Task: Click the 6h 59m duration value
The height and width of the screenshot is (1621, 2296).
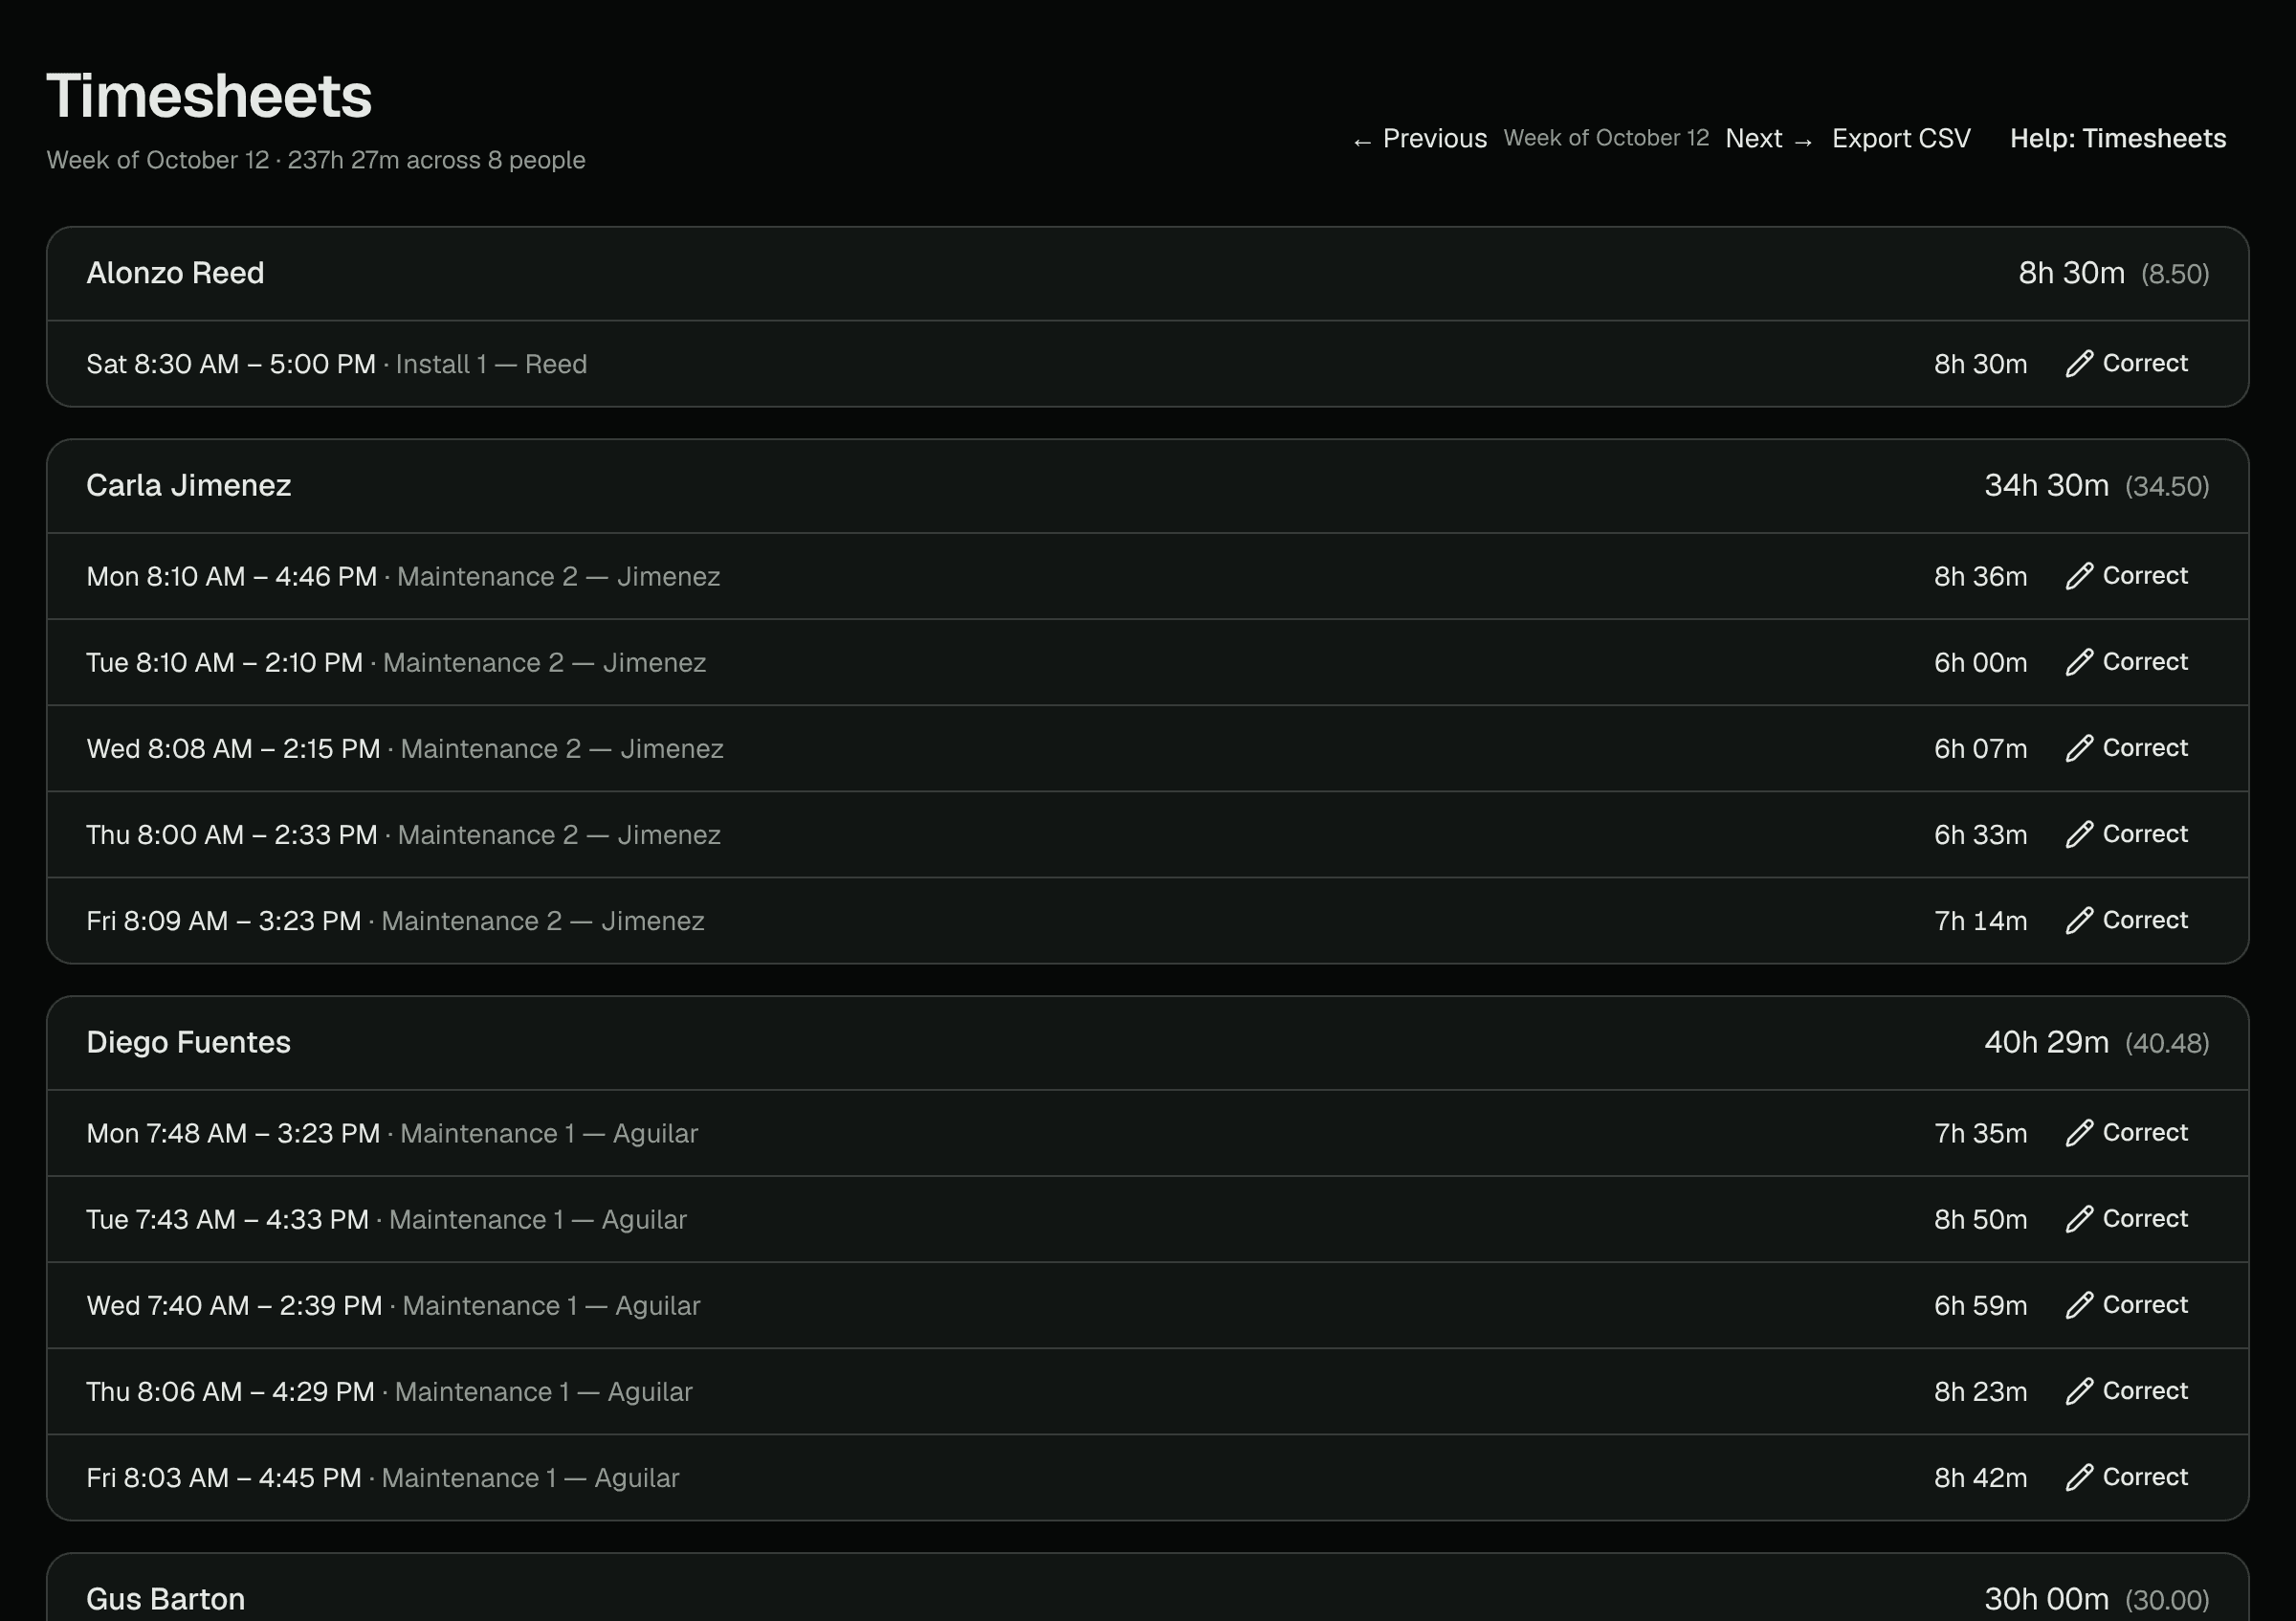Action: 1980,1305
